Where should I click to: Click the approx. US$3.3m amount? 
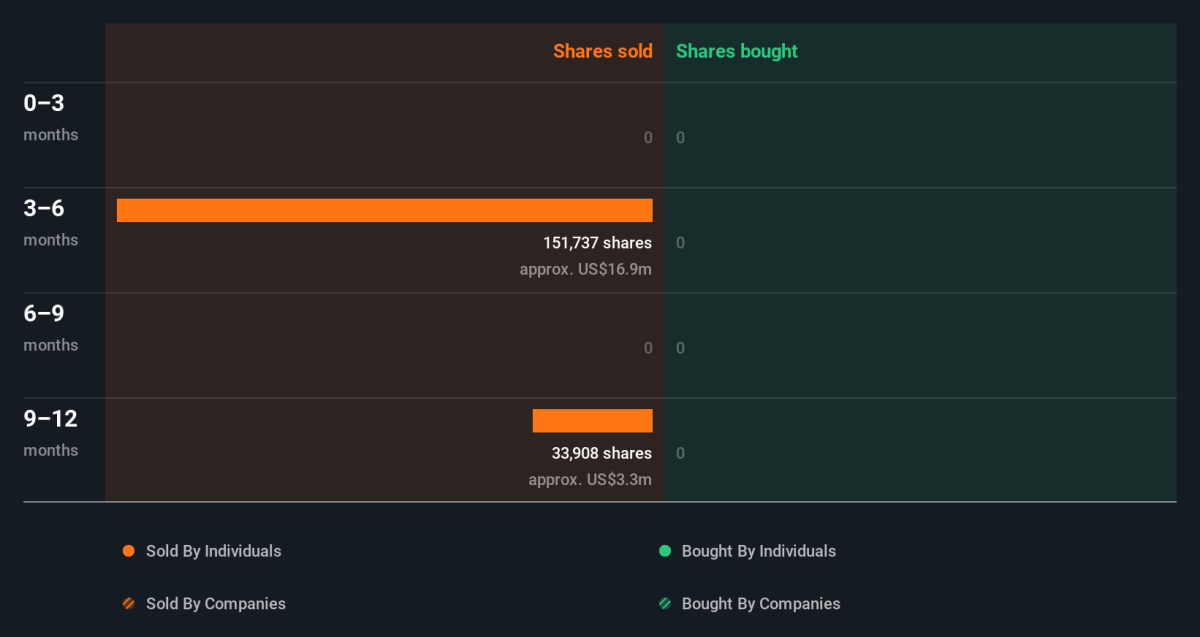coord(590,479)
